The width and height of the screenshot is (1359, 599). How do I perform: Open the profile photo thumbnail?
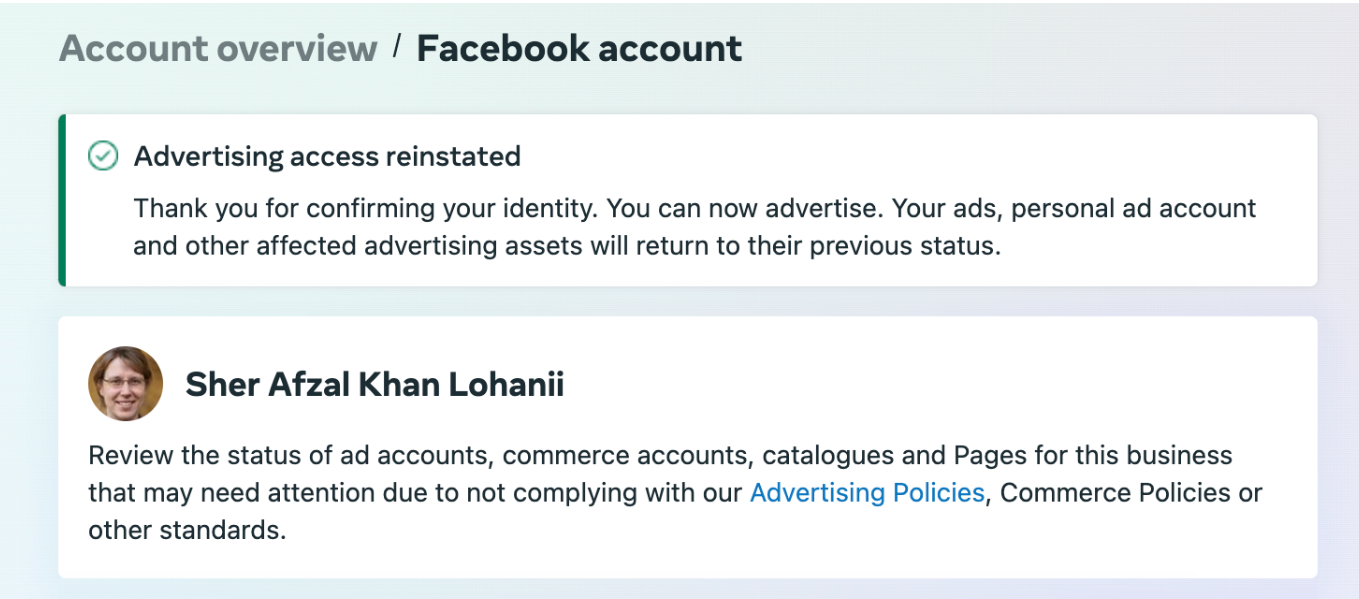coord(125,384)
